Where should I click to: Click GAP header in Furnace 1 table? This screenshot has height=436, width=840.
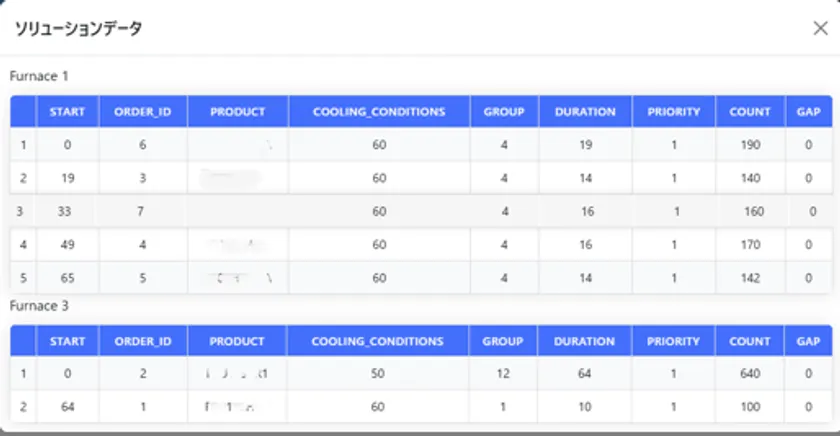(x=809, y=112)
